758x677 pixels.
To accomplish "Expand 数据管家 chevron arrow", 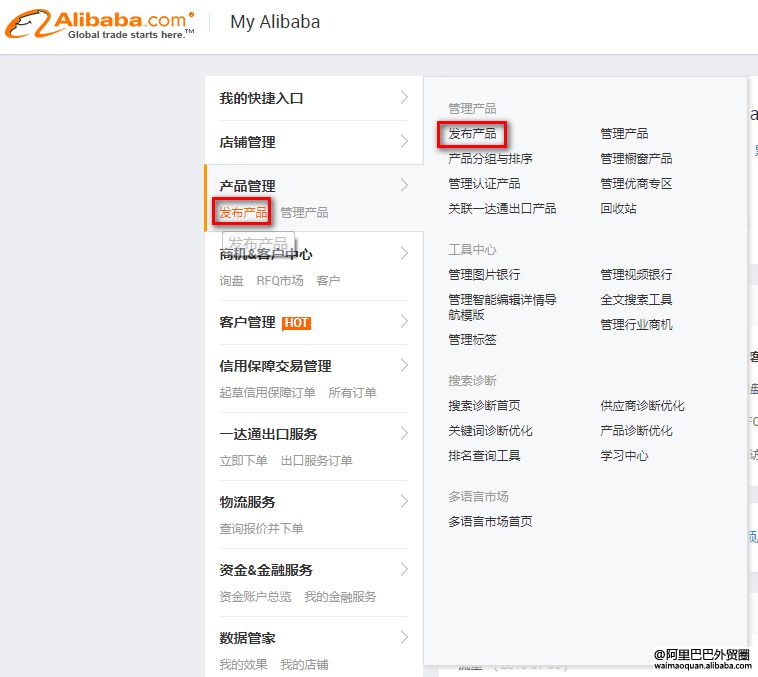I will (404, 637).
